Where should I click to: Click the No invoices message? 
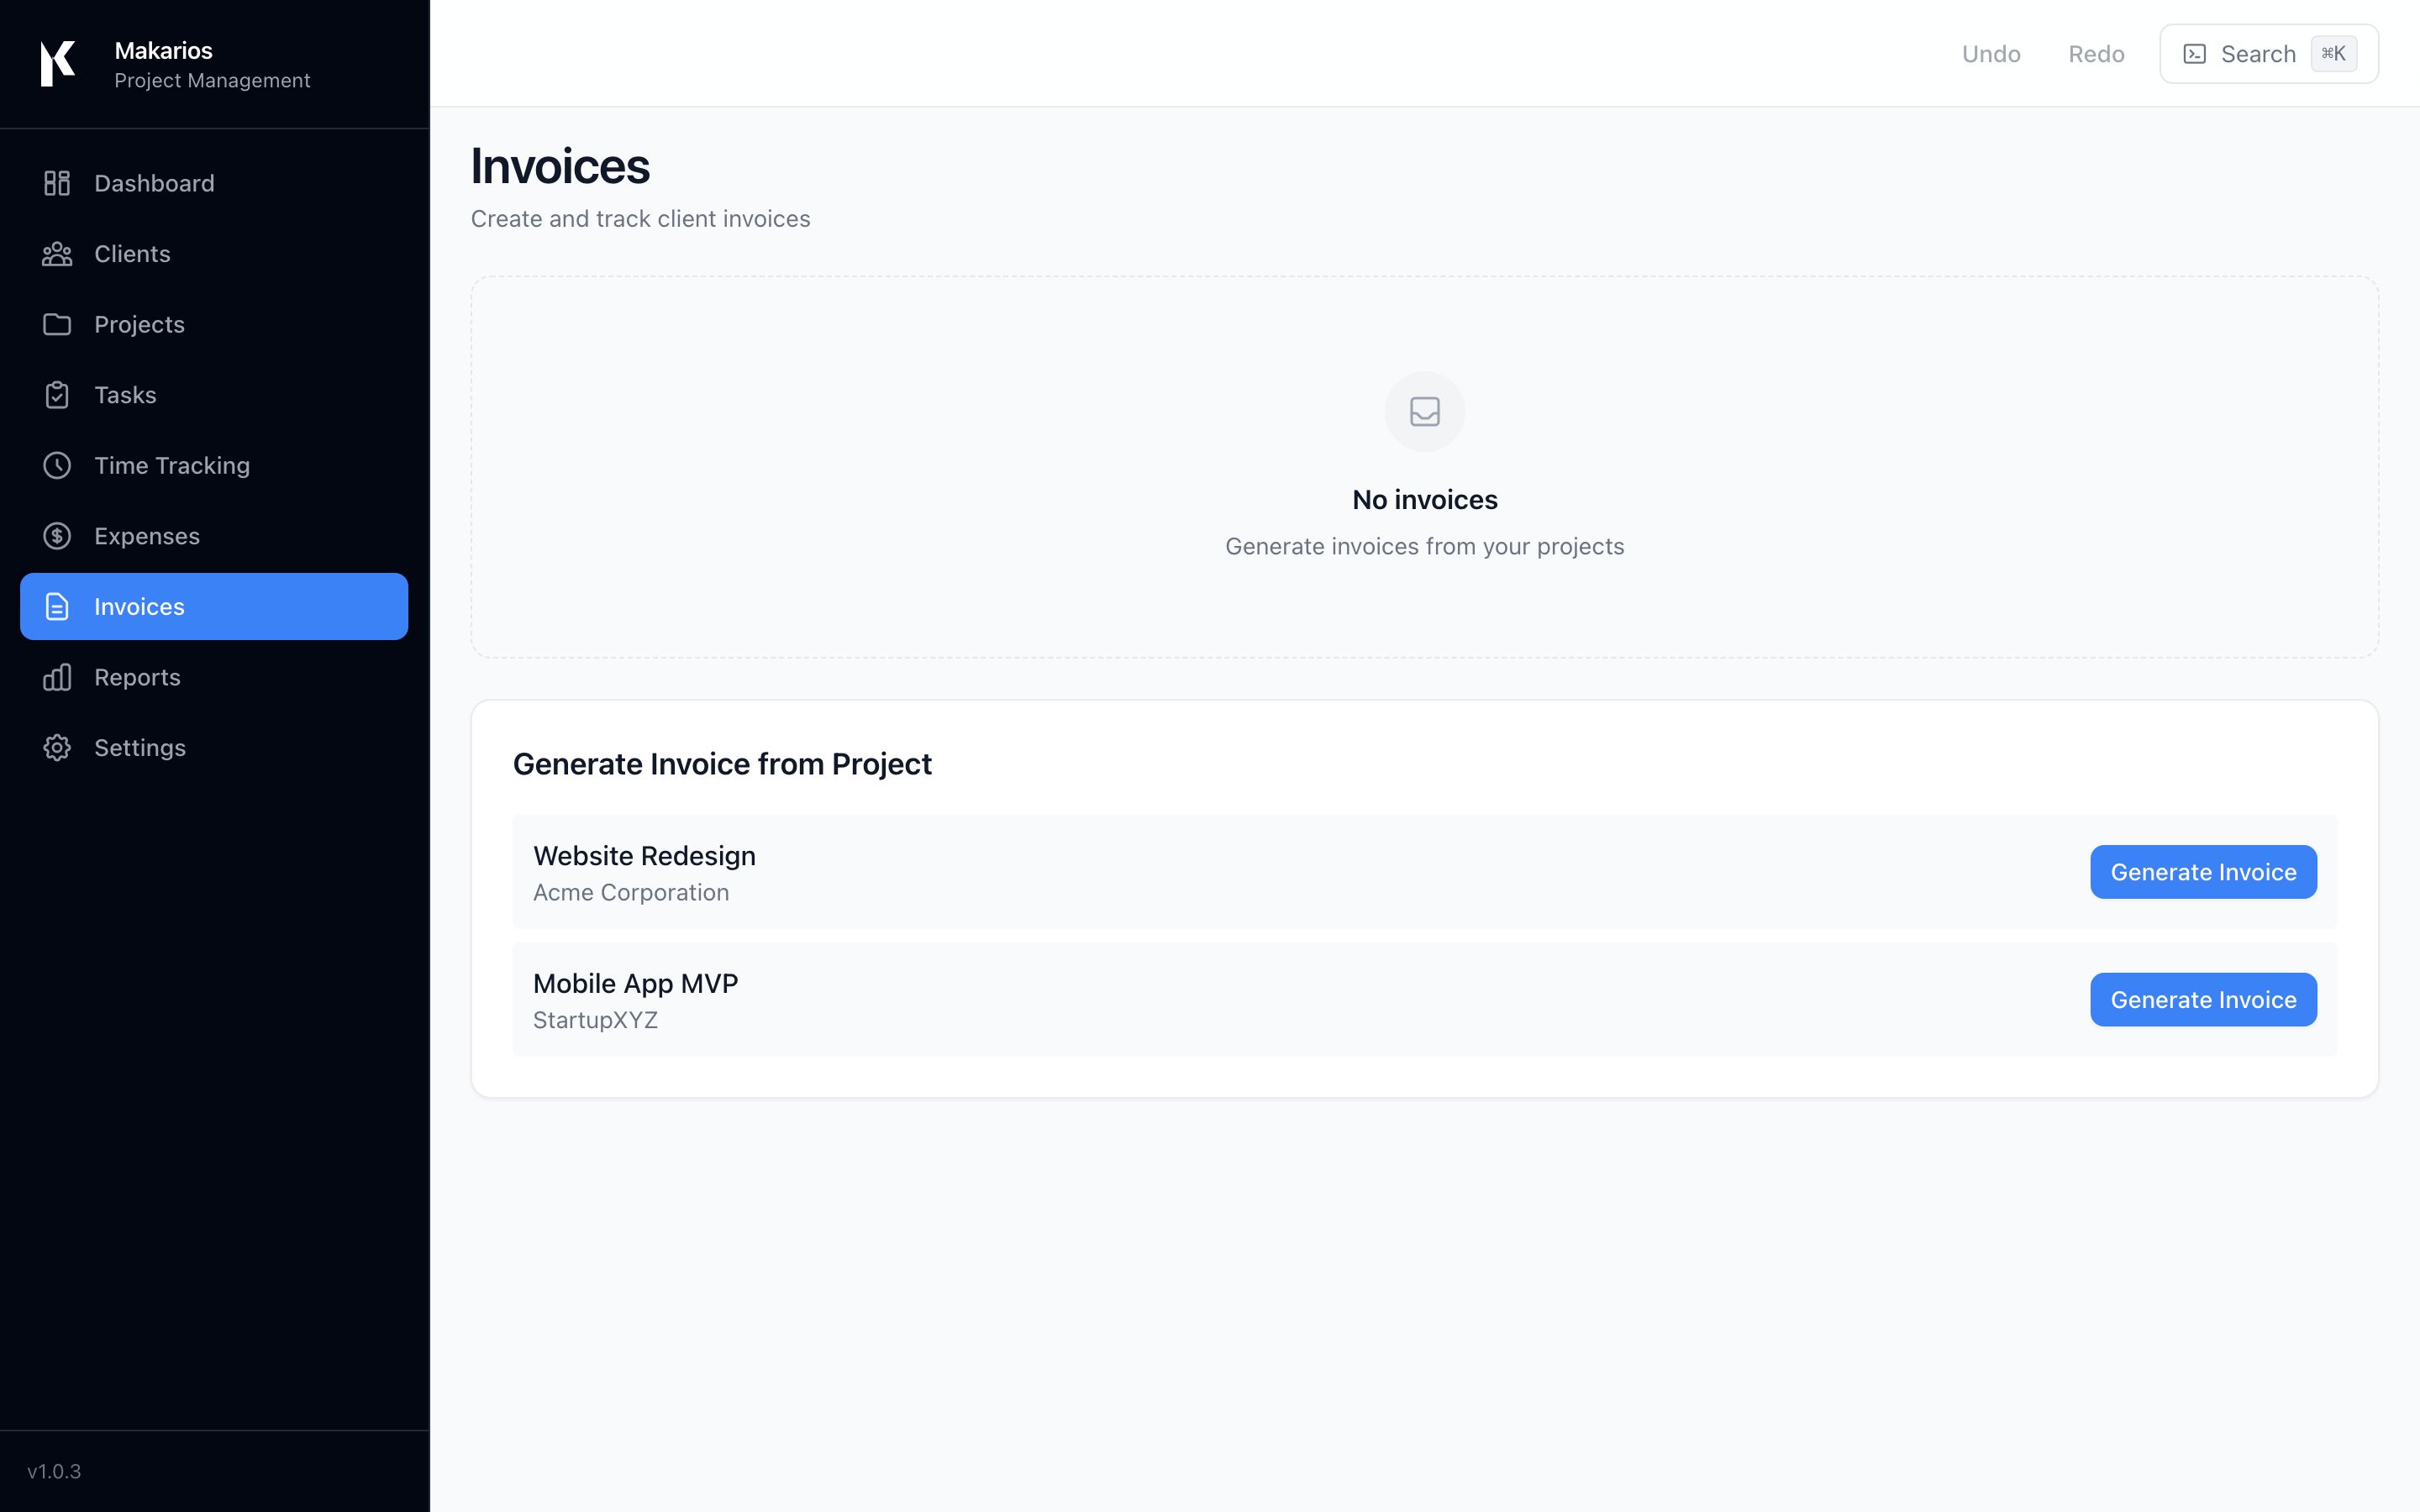coord(1424,500)
